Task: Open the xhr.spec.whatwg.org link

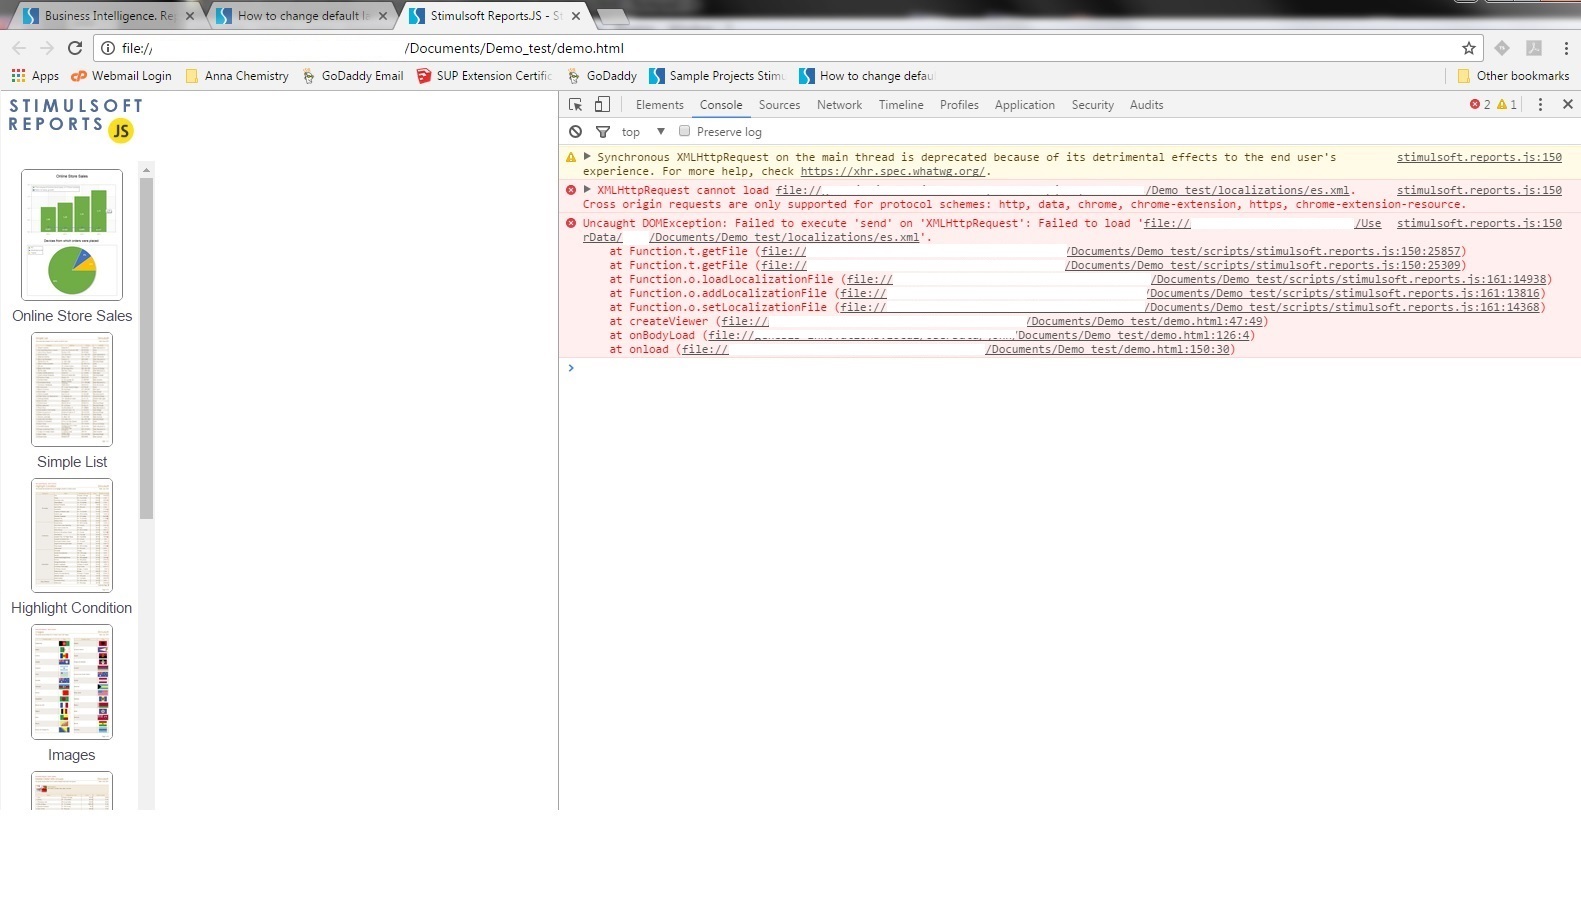Action: coord(892,171)
